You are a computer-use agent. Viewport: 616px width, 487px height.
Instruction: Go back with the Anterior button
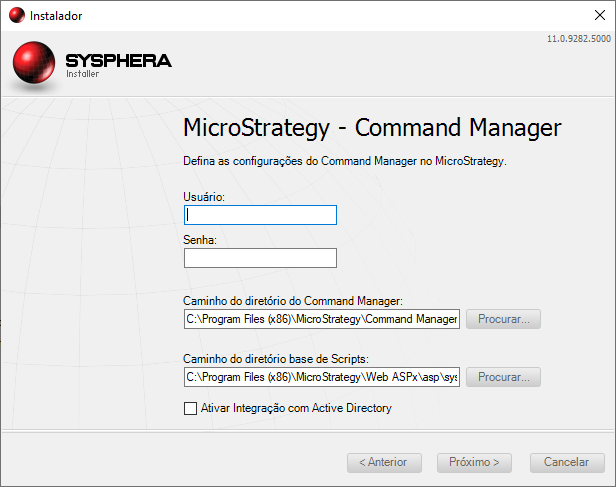coord(384,463)
